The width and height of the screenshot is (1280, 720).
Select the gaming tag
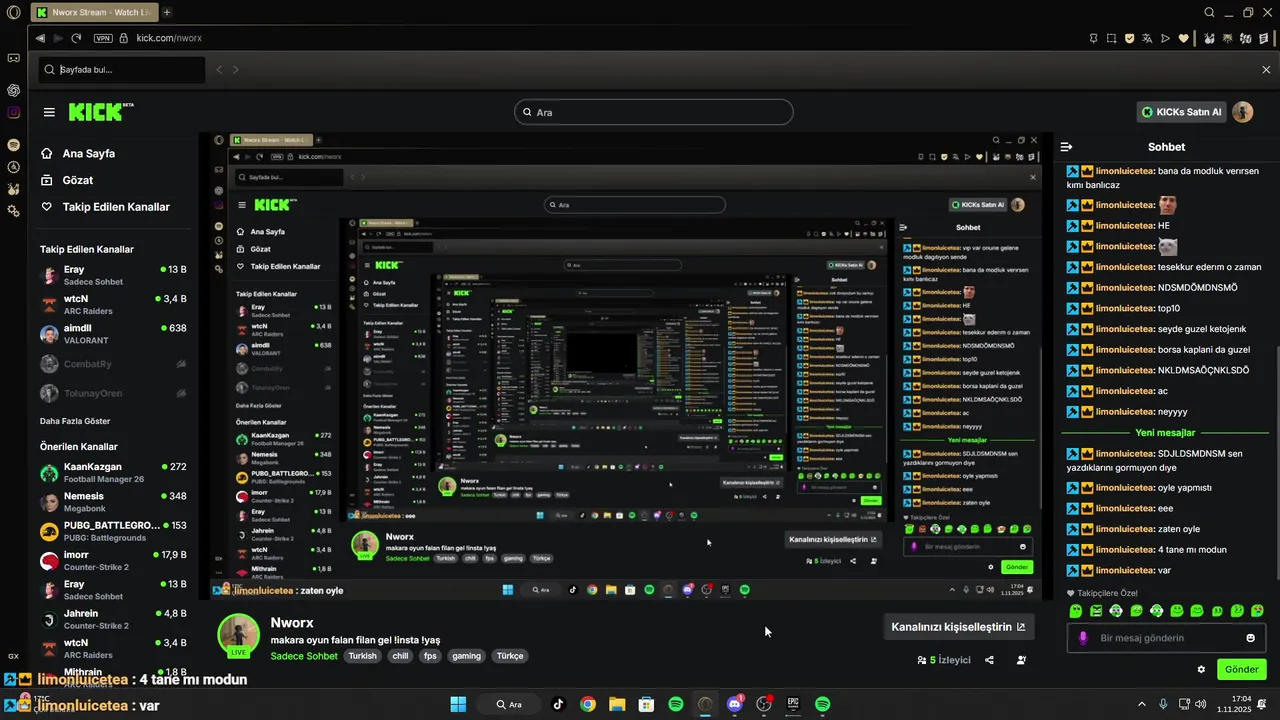coord(466,656)
